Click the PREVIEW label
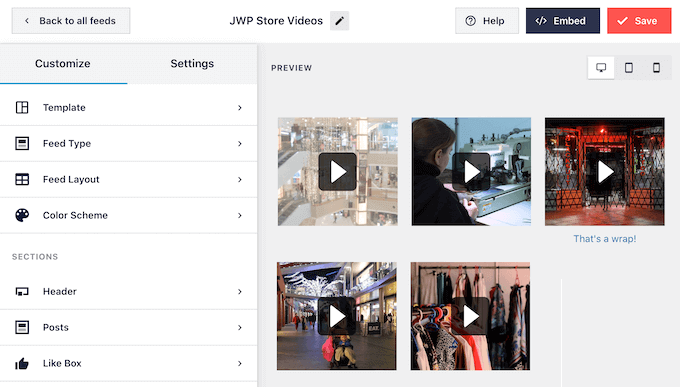Image resolution: width=680 pixels, height=387 pixels. tap(291, 68)
